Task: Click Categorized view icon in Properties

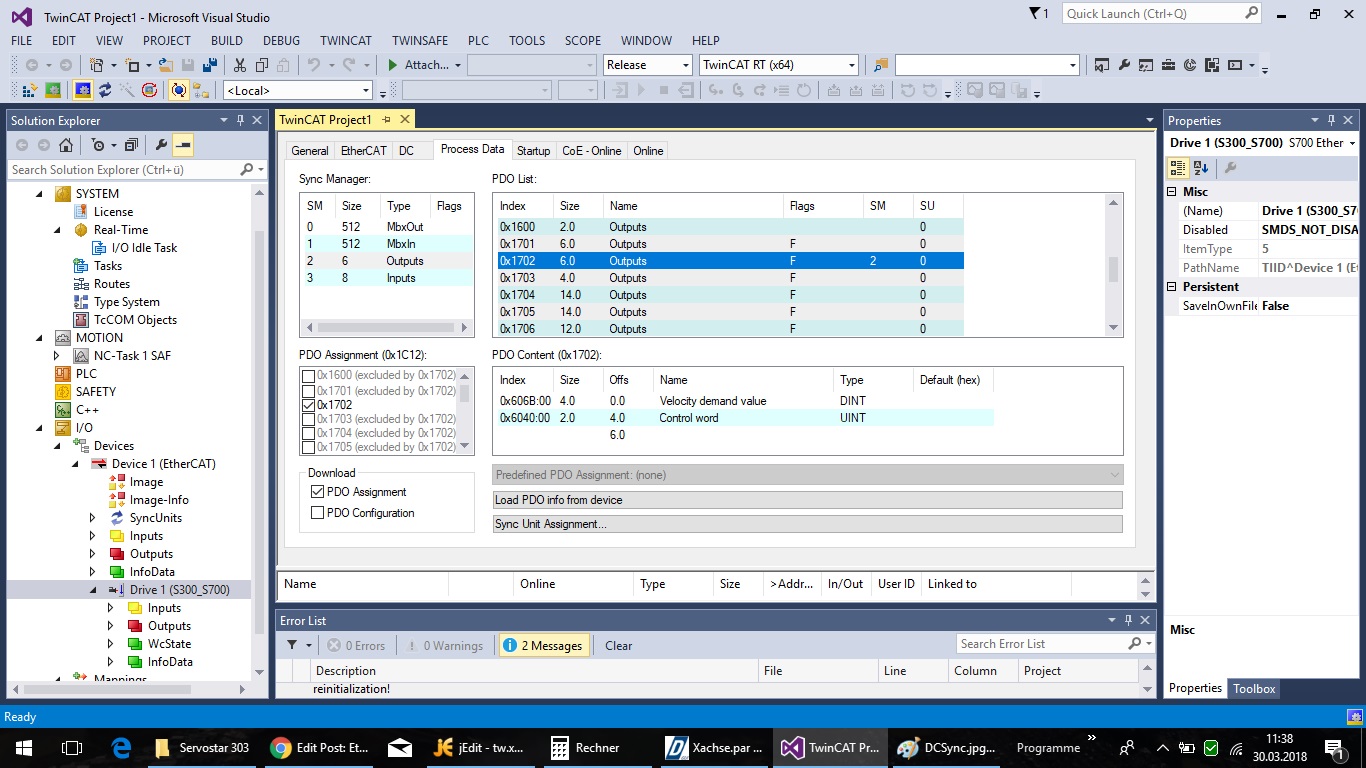Action: click(x=1178, y=168)
